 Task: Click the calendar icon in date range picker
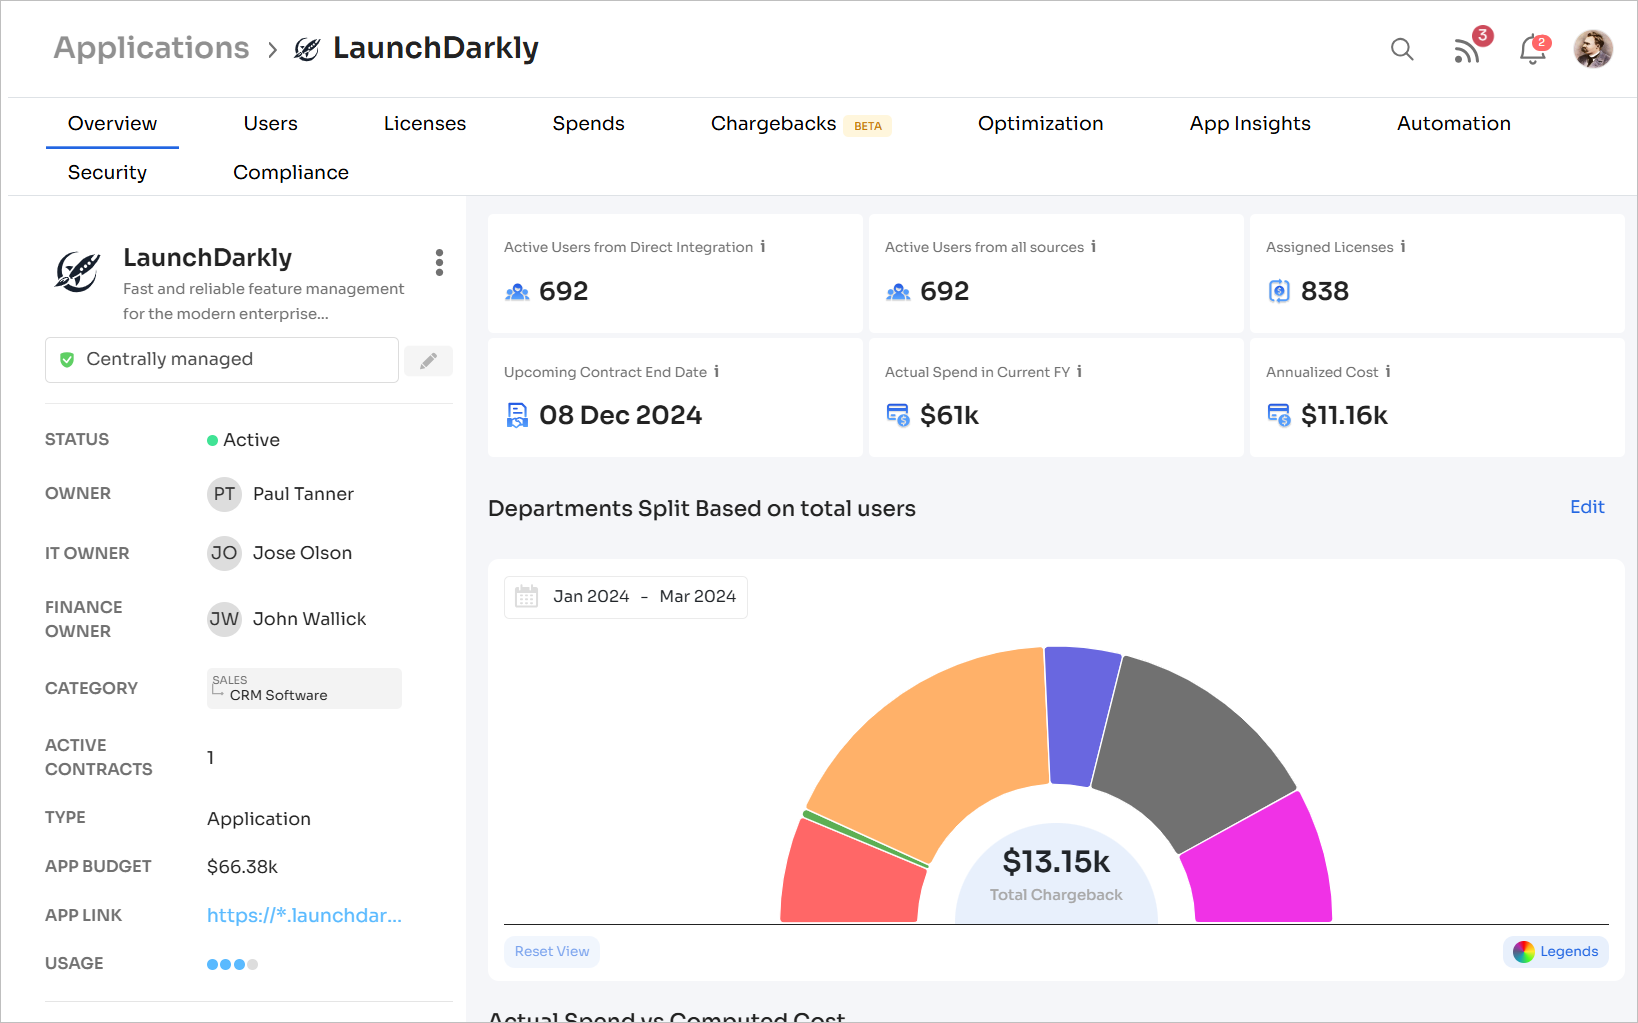point(526,597)
